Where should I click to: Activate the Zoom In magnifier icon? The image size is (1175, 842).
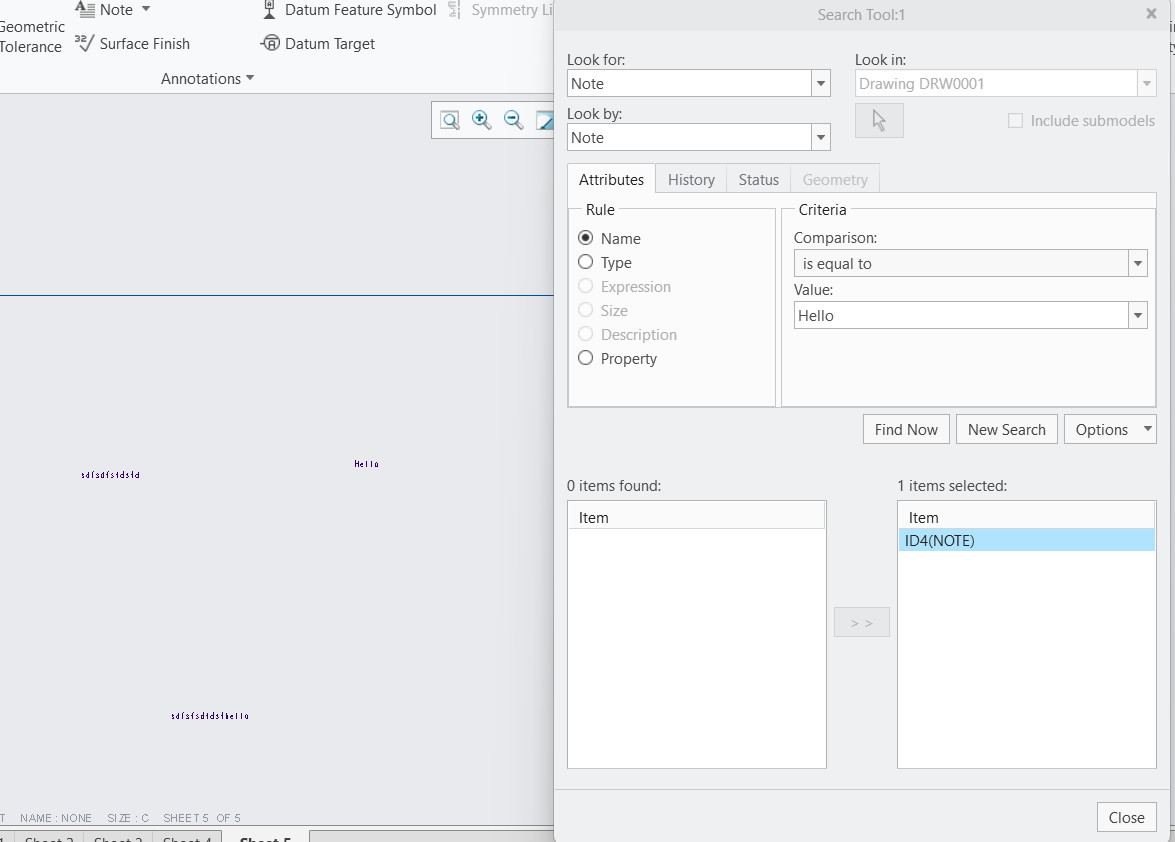coord(481,119)
